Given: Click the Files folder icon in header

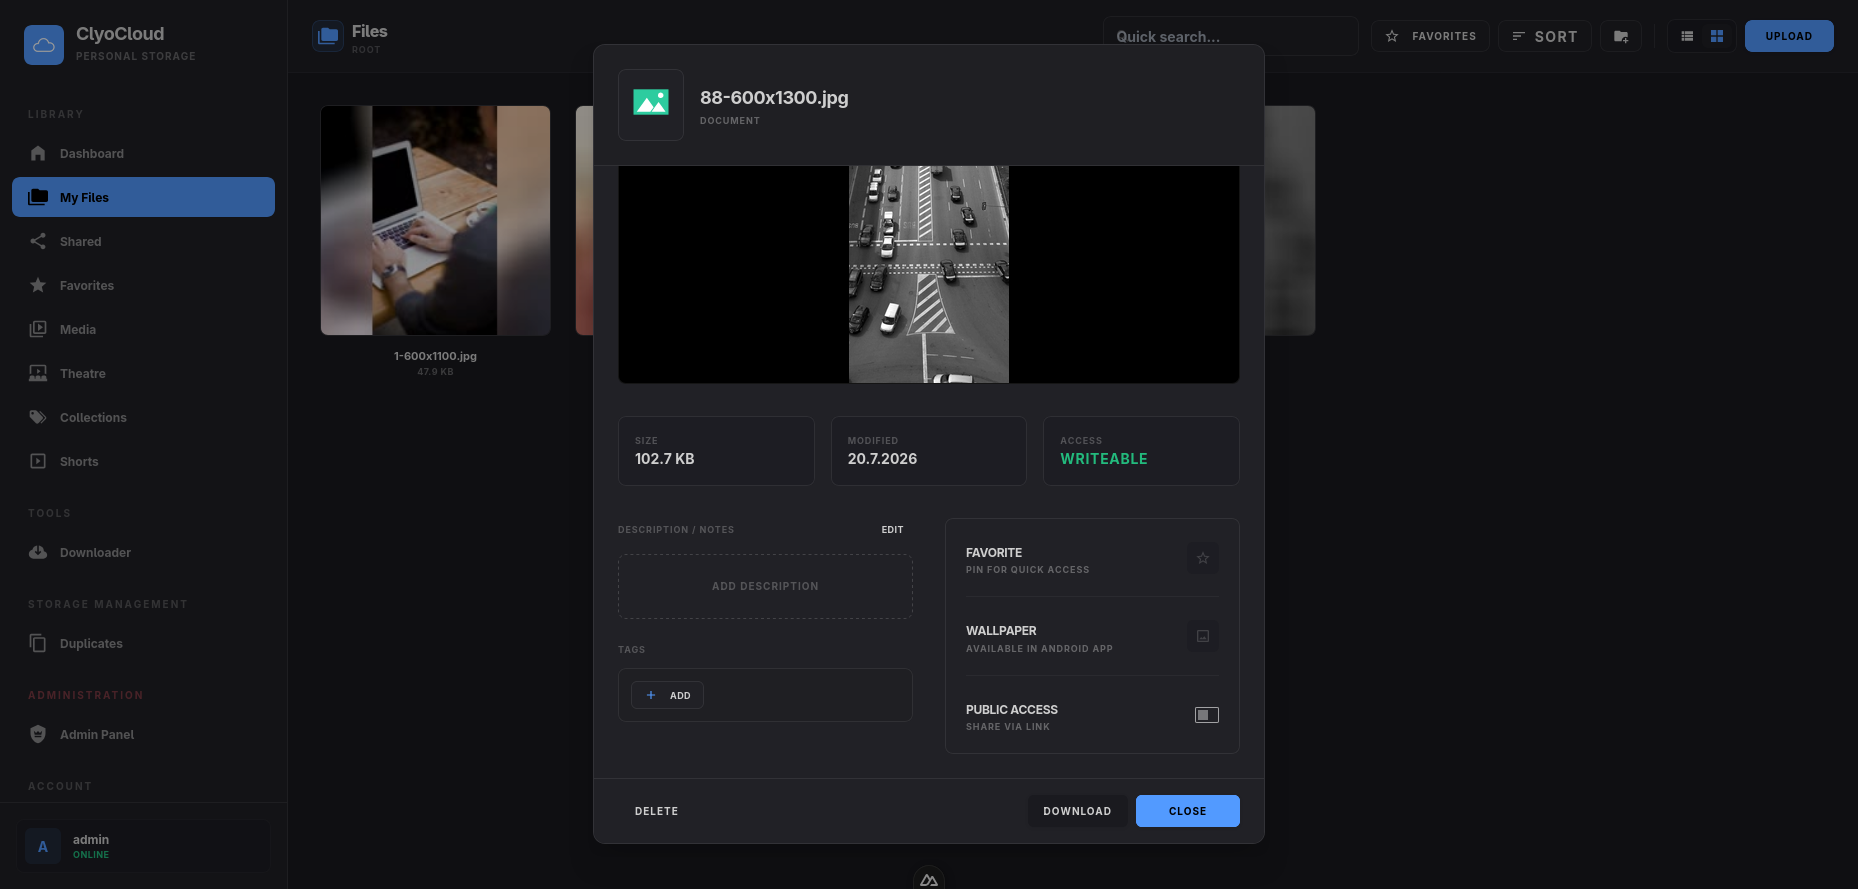Looking at the screenshot, I should pos(328,37).
